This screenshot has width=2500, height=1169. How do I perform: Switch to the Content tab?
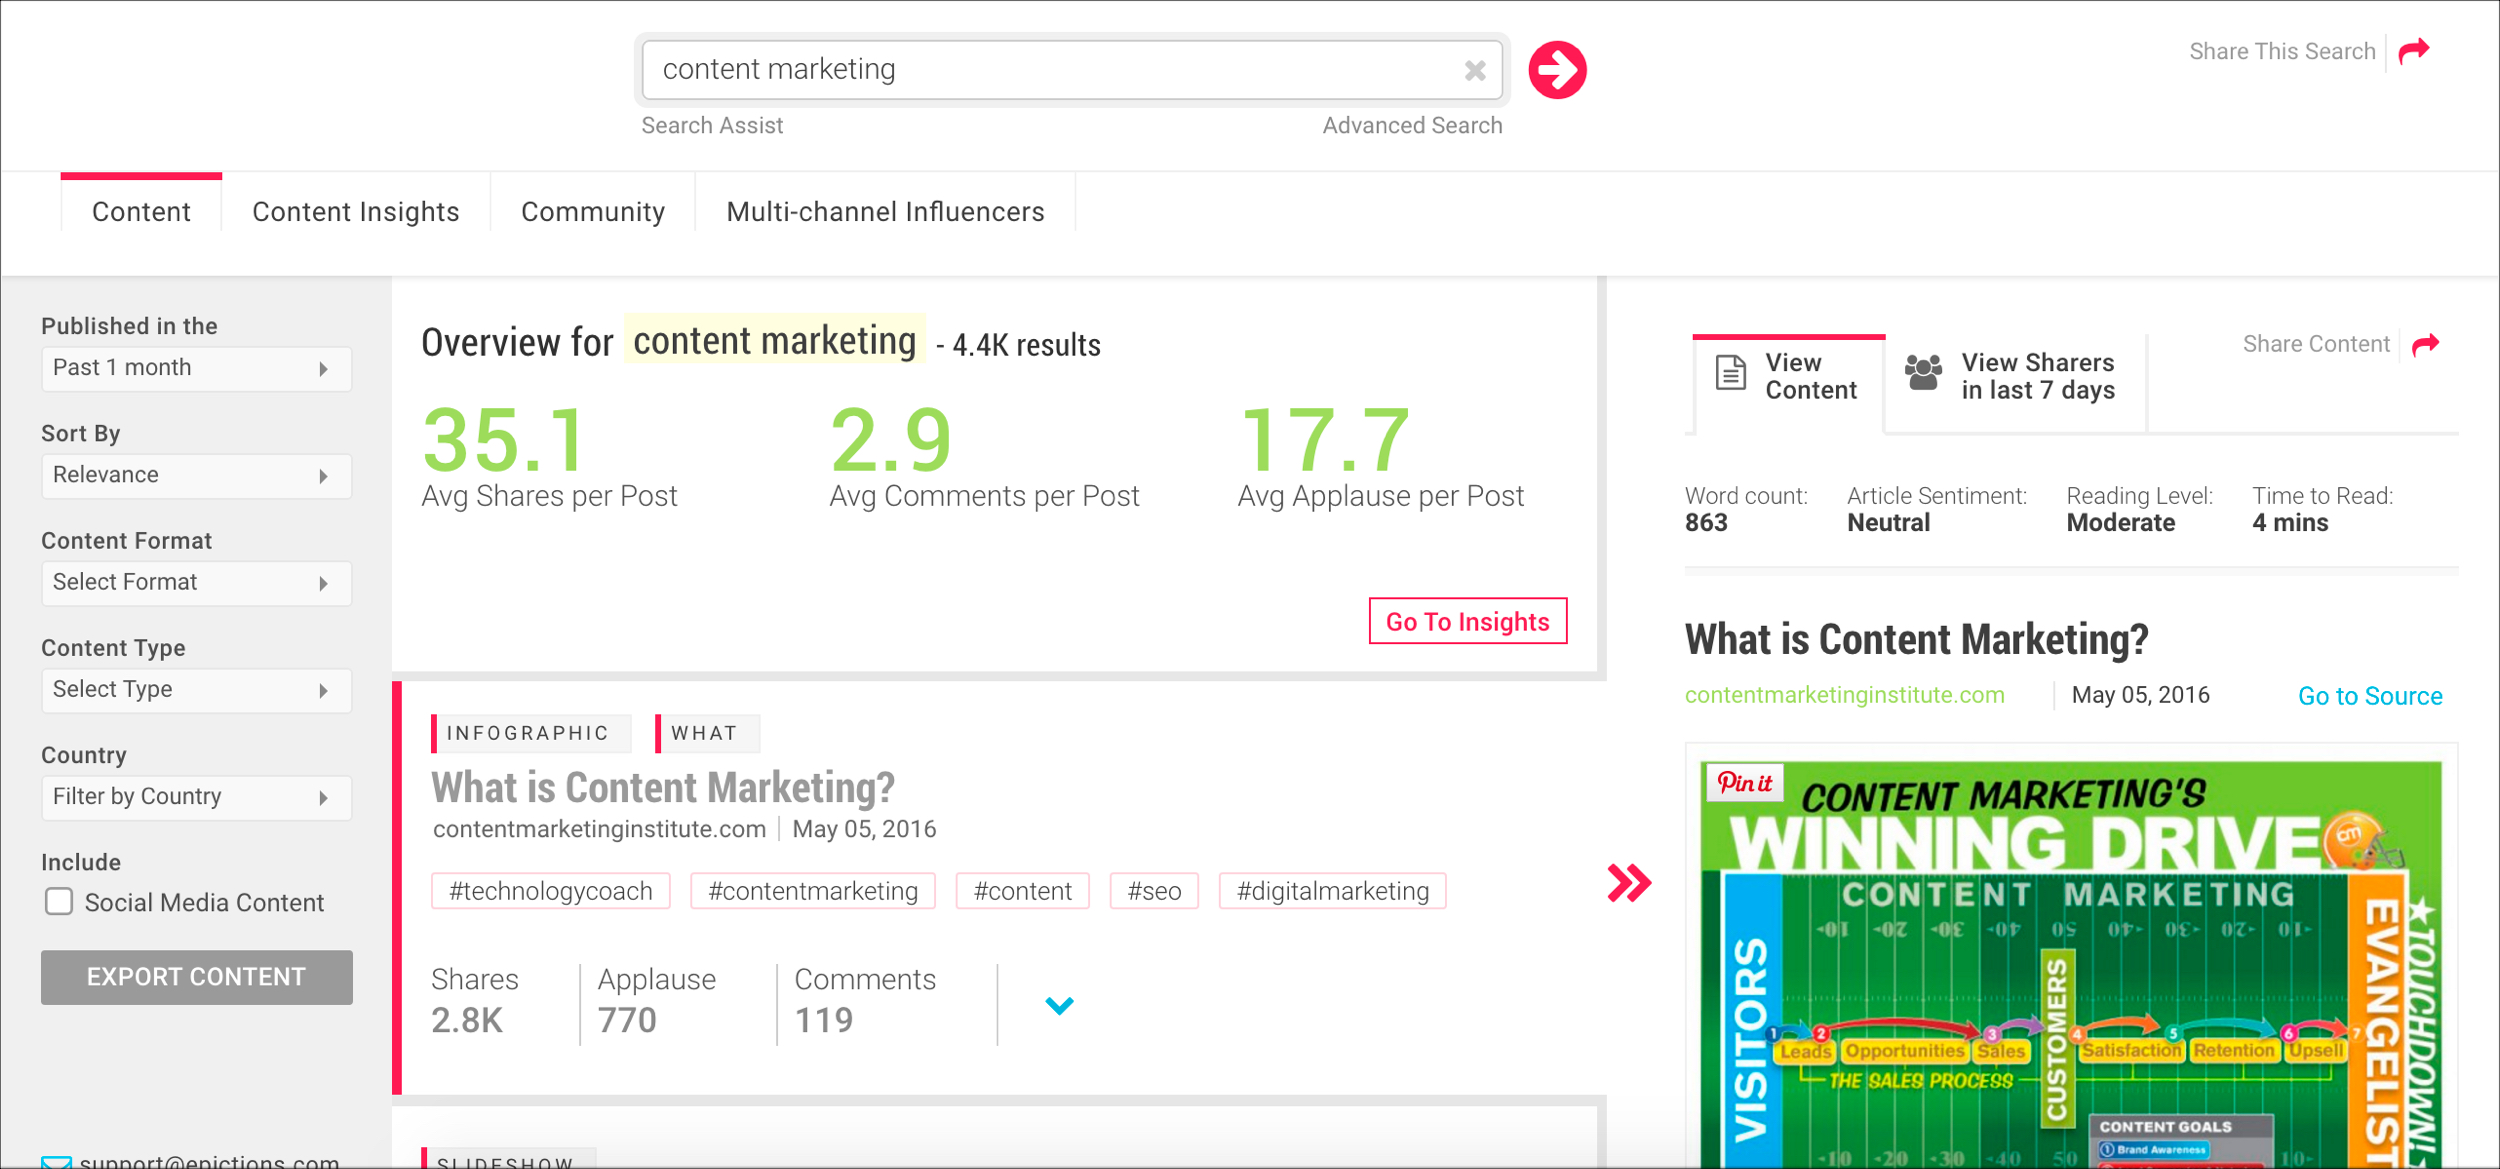point(141,212)
